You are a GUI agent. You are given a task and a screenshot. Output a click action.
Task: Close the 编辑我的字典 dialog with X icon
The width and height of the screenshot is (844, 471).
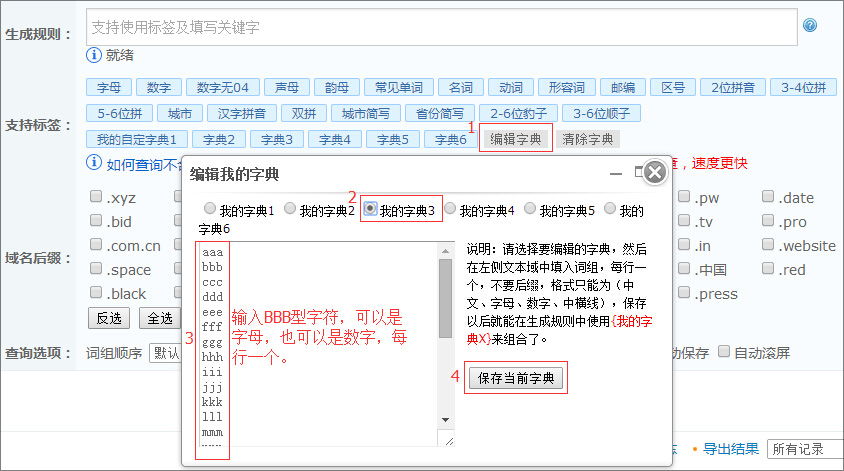pos(654,172)
